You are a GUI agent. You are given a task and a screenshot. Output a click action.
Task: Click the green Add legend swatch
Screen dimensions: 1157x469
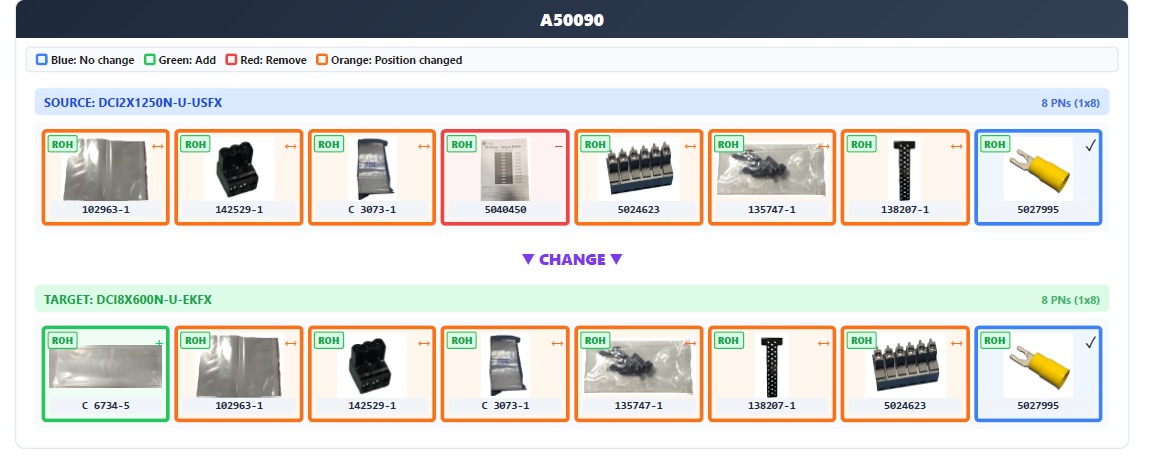tap(149, 60)
